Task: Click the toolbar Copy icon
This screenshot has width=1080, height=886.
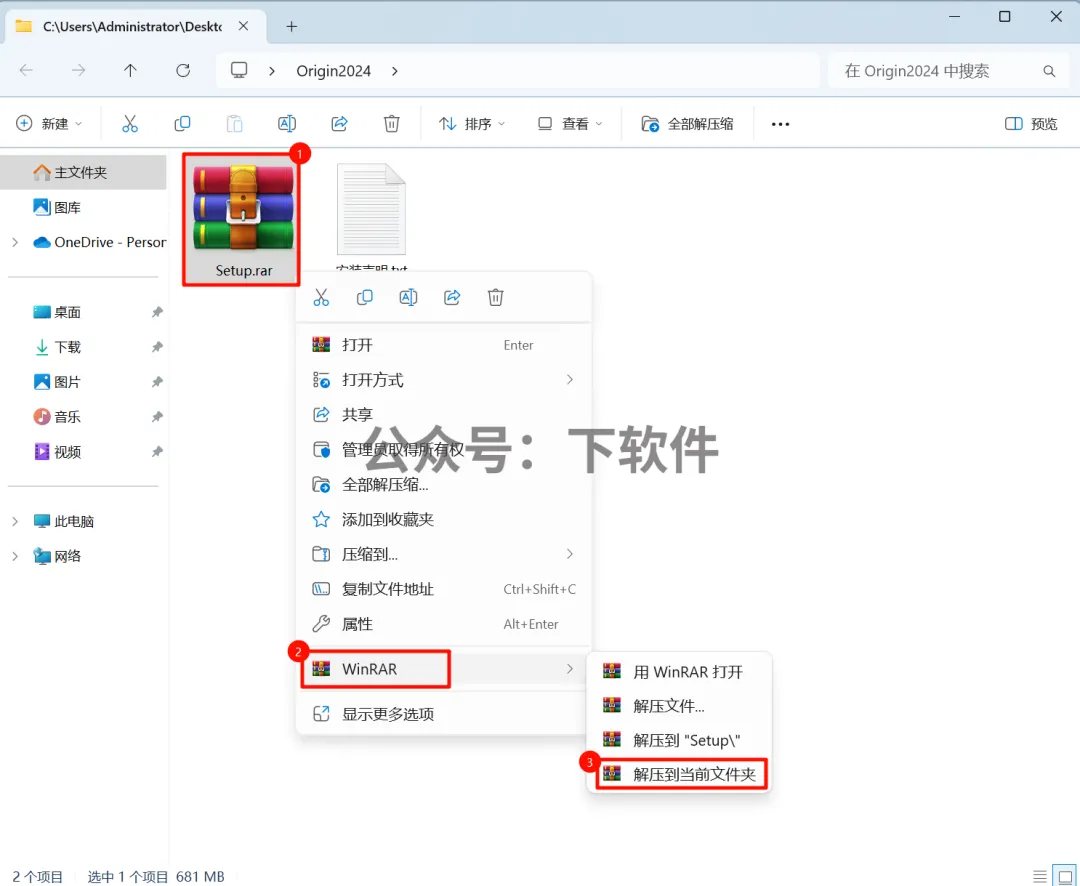Action: click(x=182, y=124)
